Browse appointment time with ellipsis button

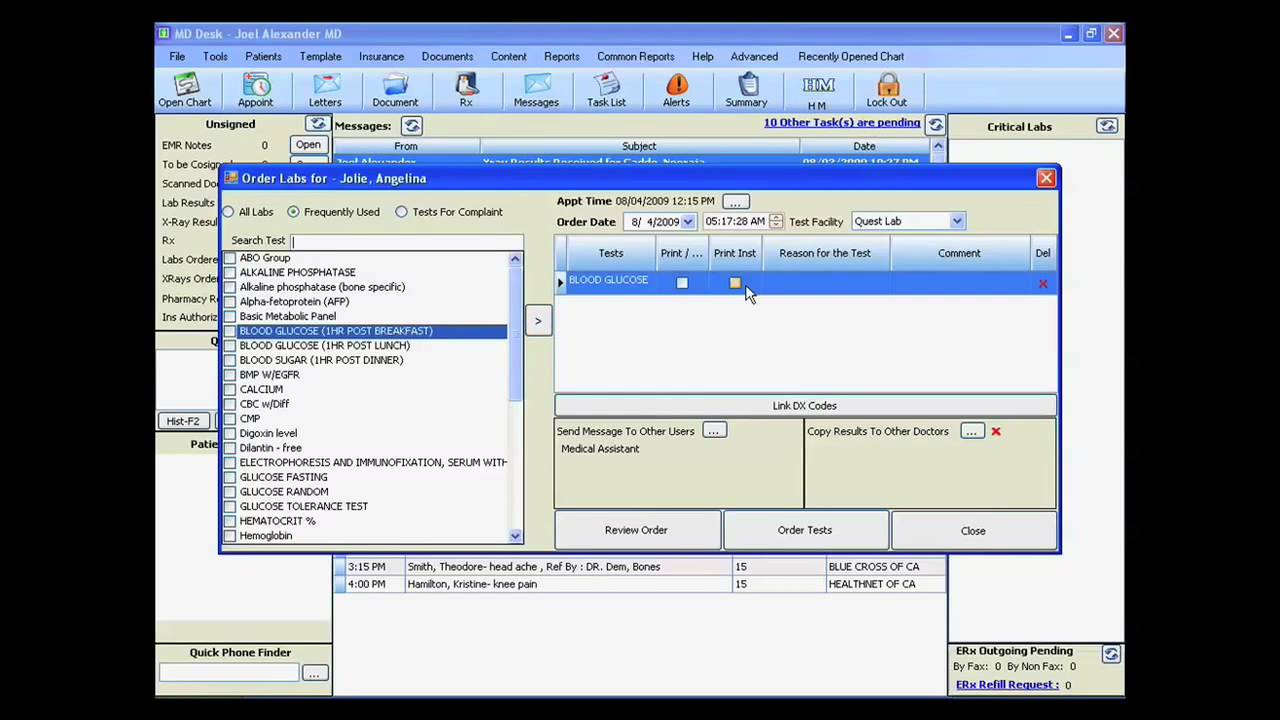735,202
